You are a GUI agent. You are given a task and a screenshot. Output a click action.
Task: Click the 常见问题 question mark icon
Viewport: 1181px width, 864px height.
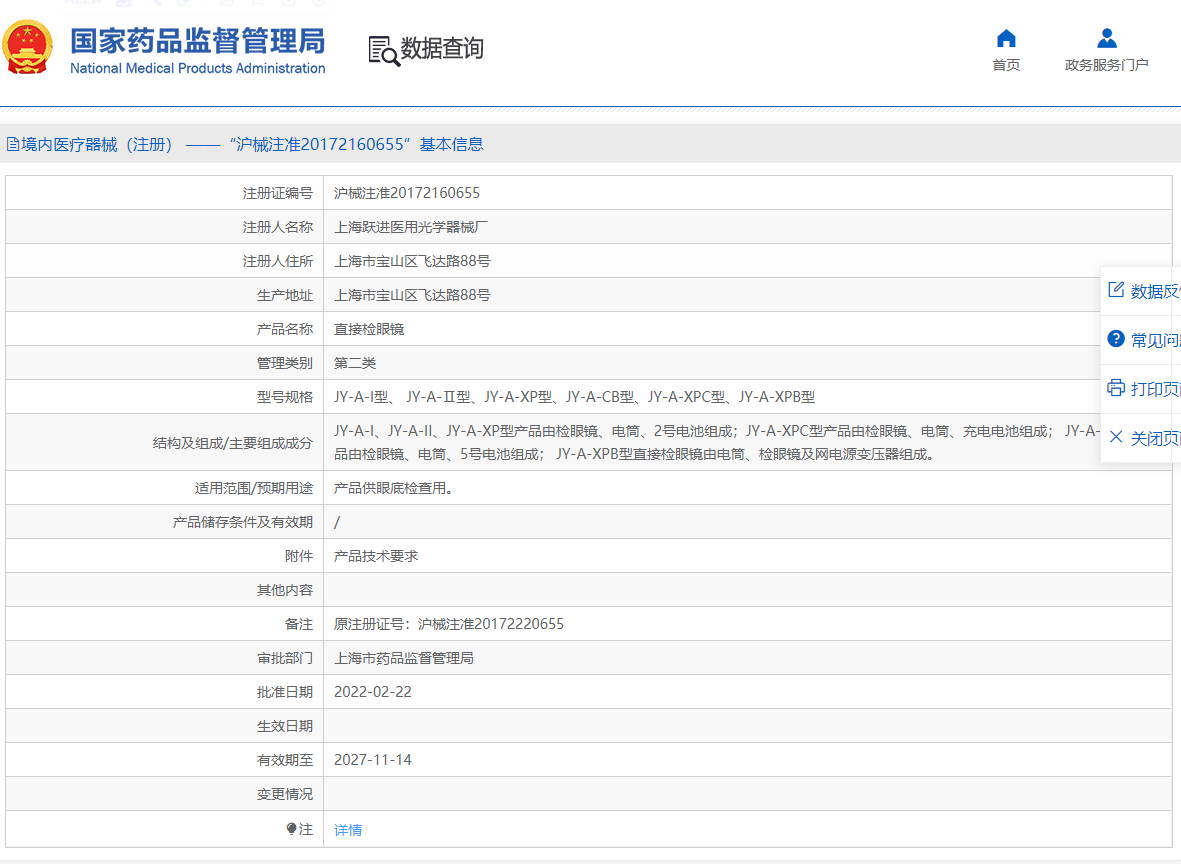pyautogui.click(x=1116, y=339)
